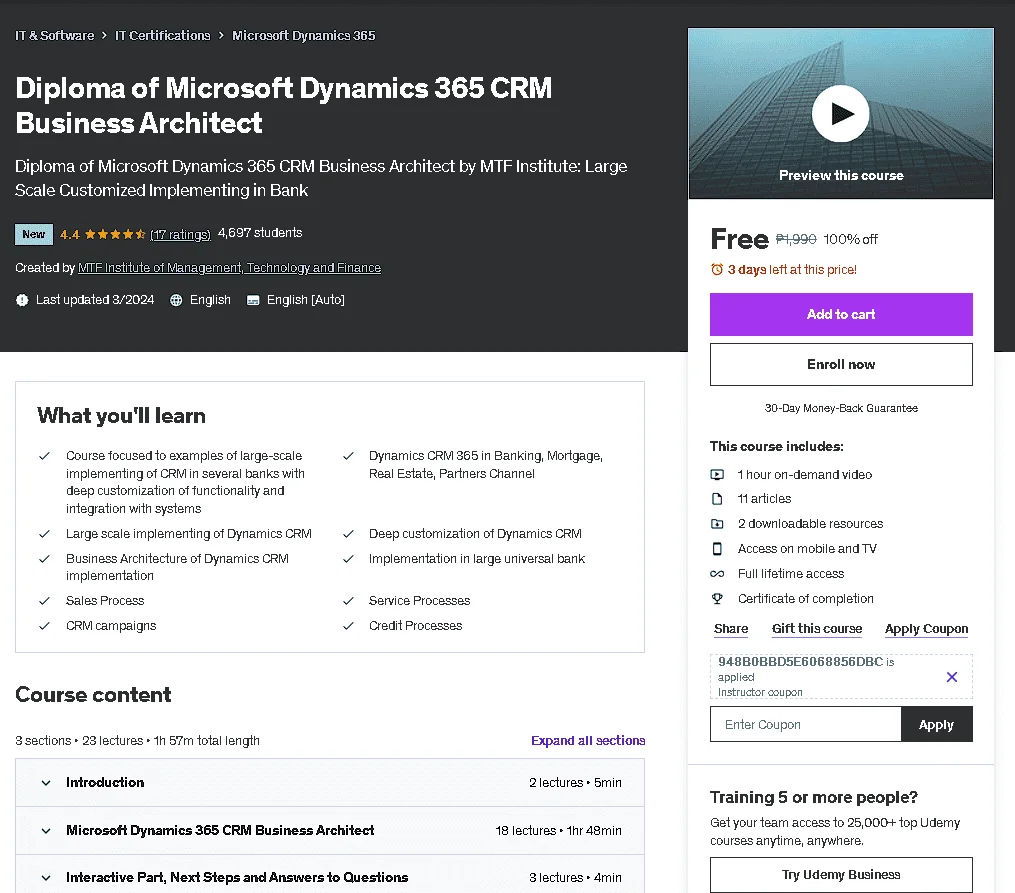
Task: Click the '18 lectures • 1hr 48min' text
Action: click(x=559, y=830)
